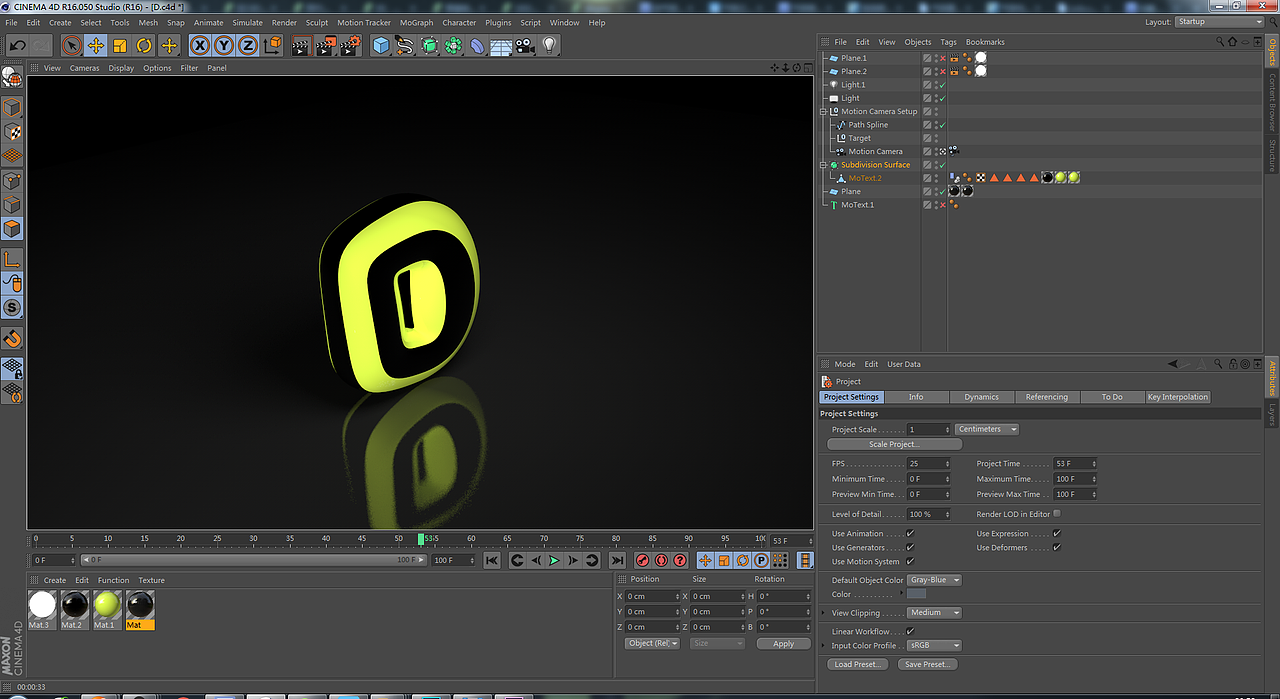Expand the View Clipping disclosure triangle
Screen dimensions: 1280x699
pyautogui.click(x=824, y=613)
